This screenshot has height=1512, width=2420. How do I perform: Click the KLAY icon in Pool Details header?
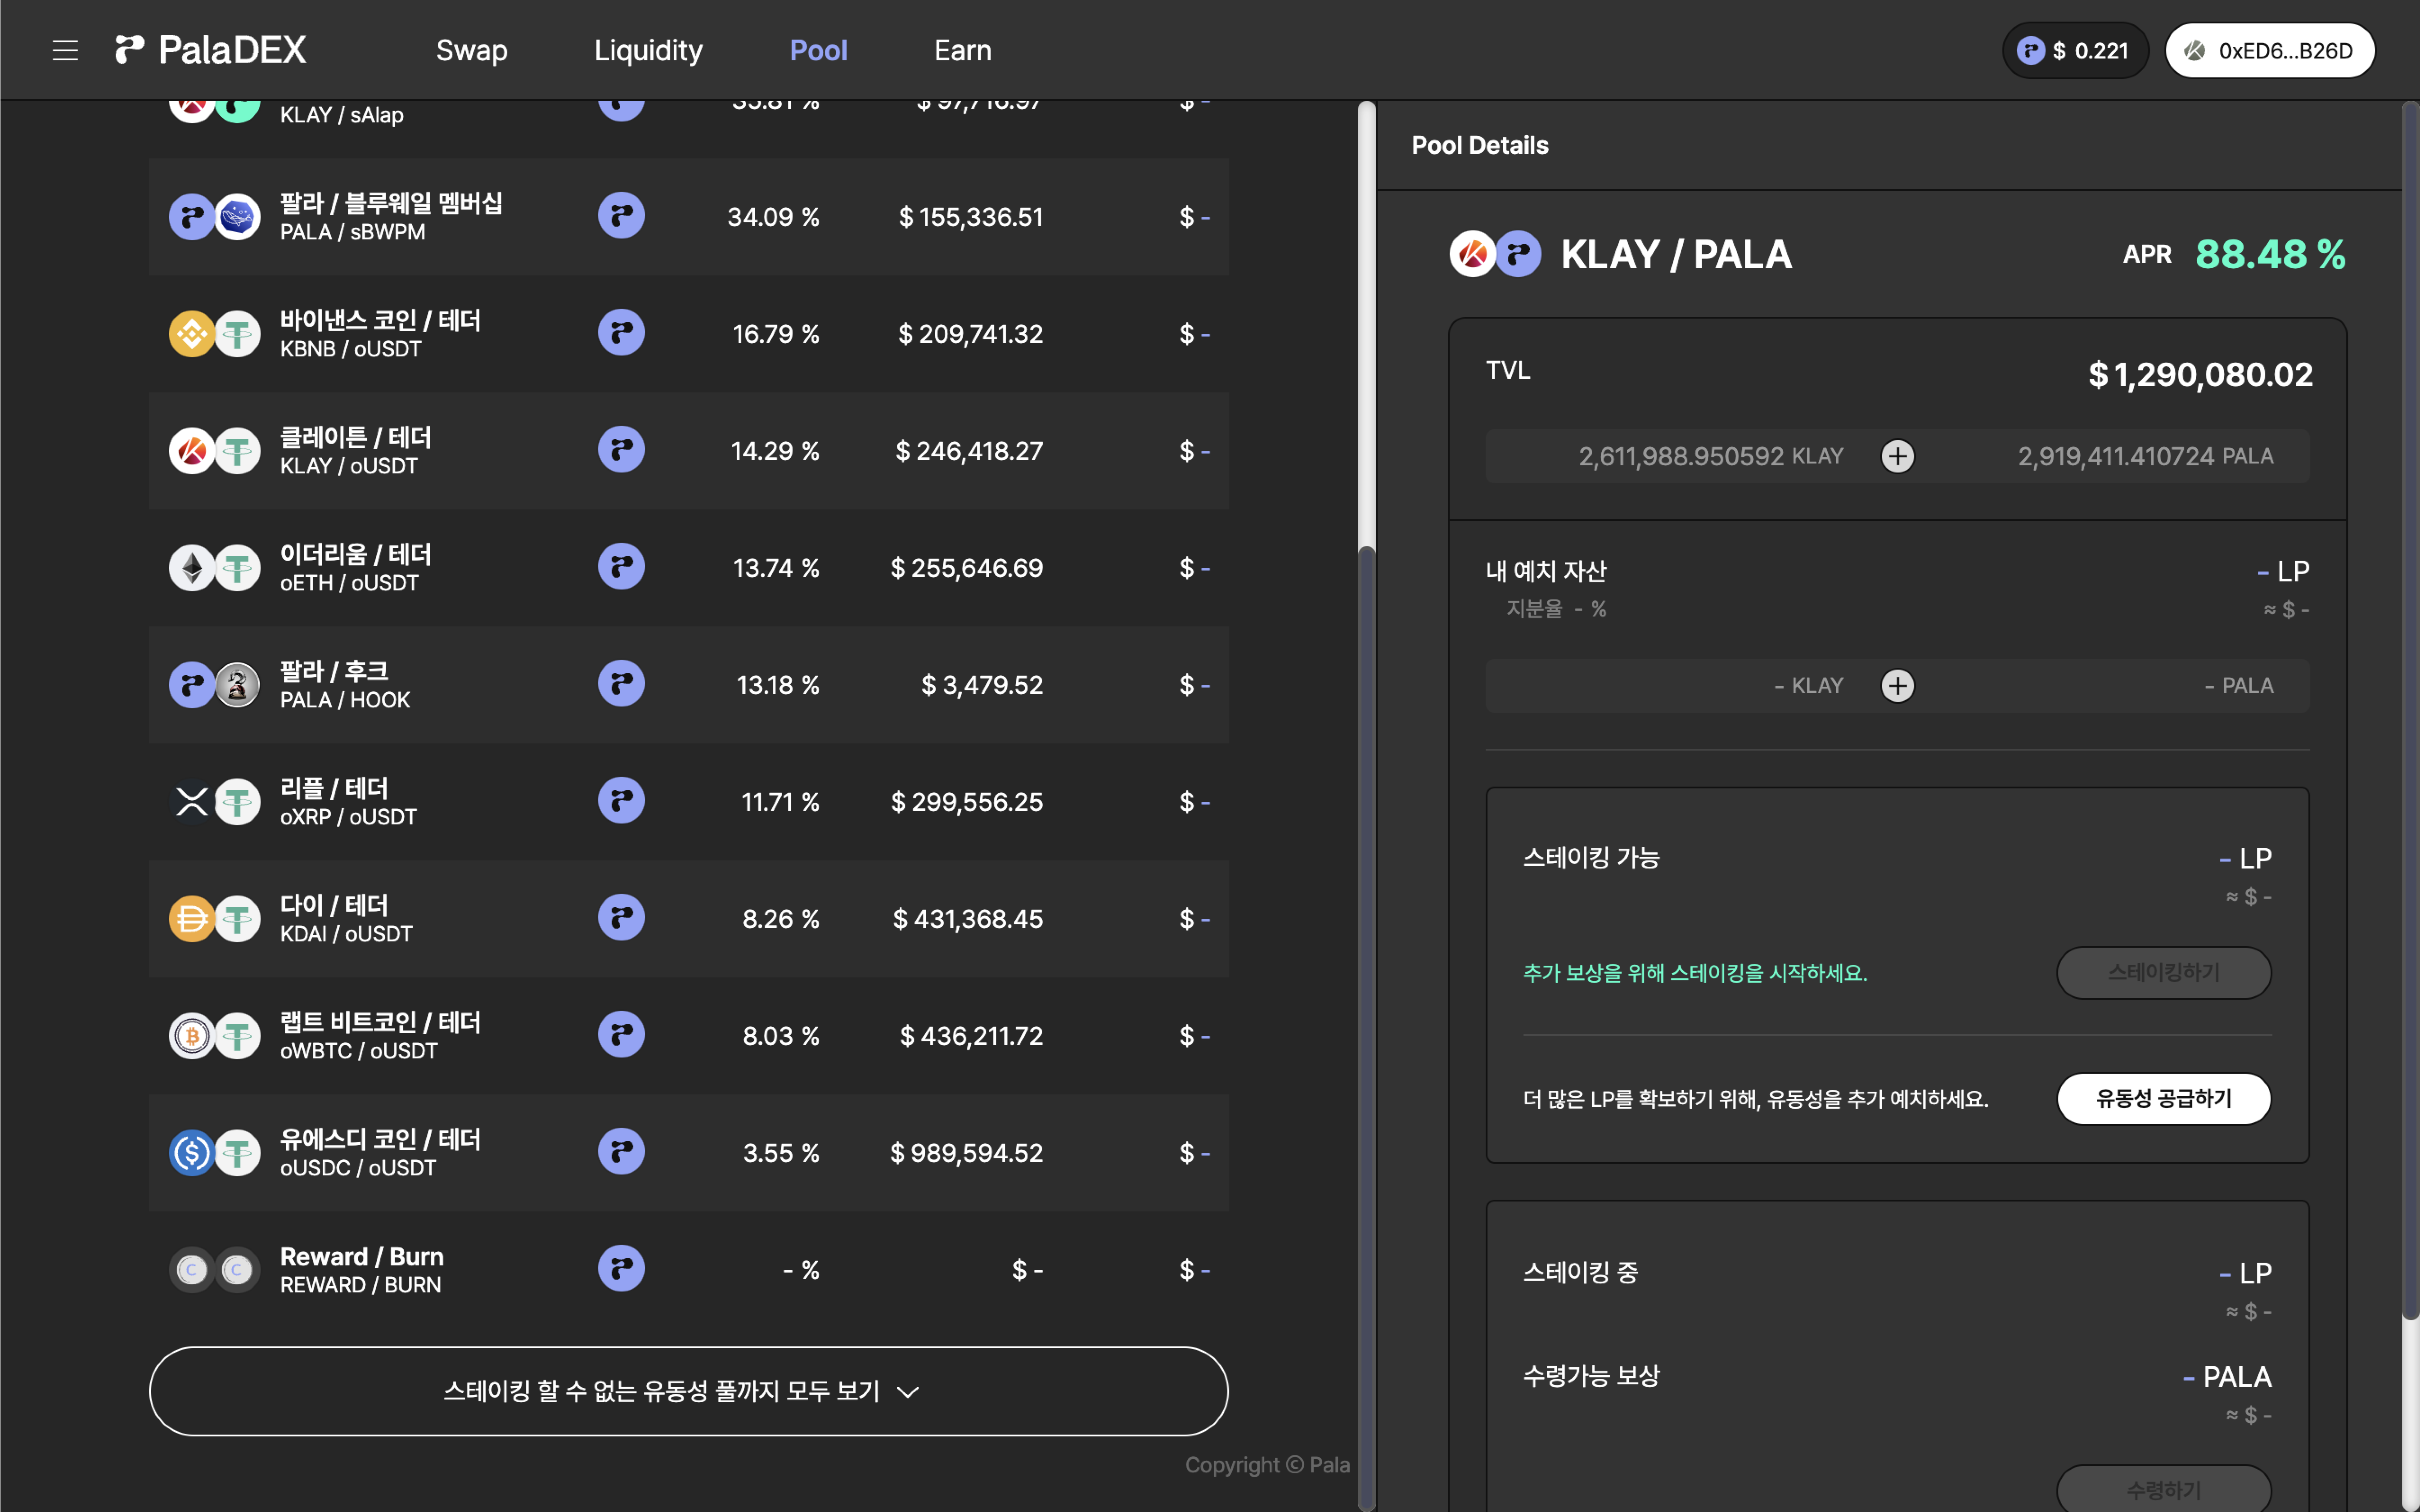1473,254
